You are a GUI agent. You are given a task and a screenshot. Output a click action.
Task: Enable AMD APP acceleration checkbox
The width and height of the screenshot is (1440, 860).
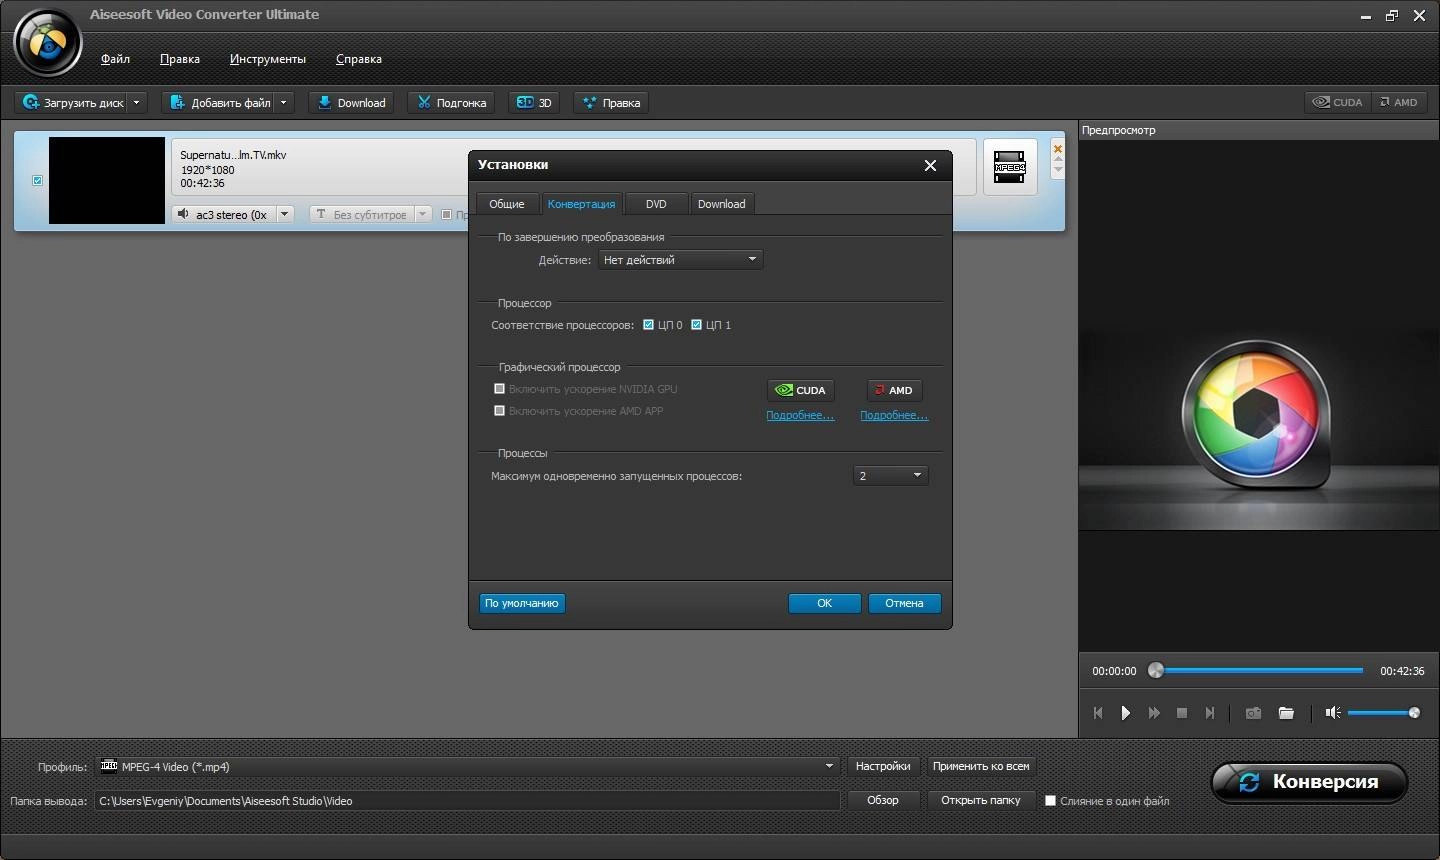pyautogui.click(x=499, y=411)
